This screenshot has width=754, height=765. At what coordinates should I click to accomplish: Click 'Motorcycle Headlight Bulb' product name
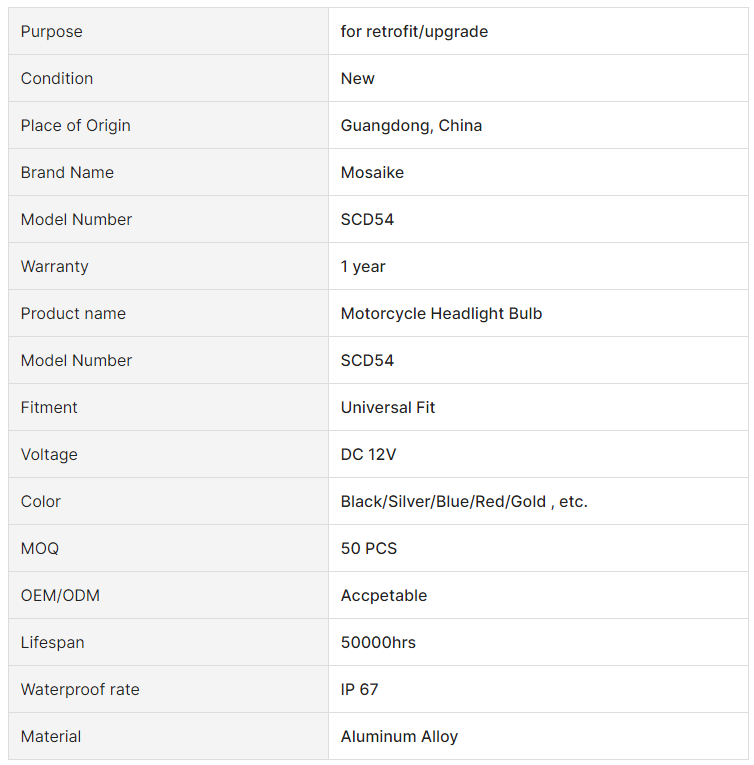pyautogui.click(x=441, y=313)
